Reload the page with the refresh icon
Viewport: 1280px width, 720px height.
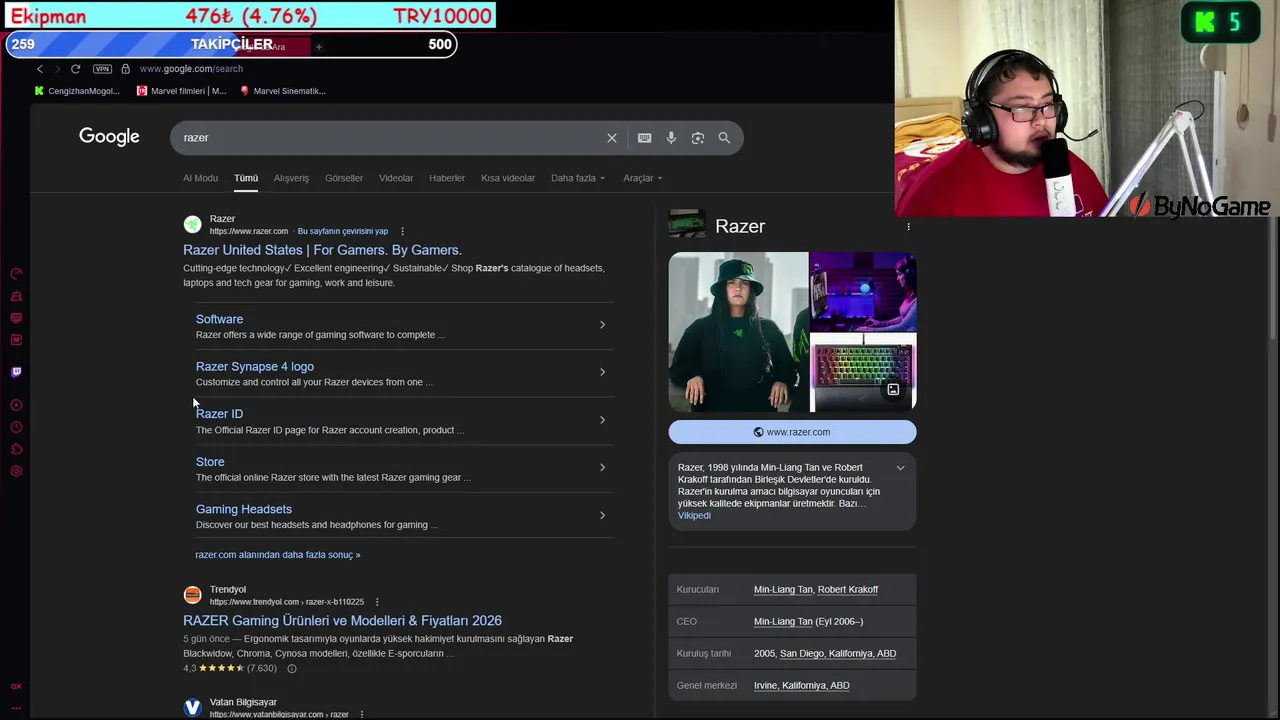point(75,69)
